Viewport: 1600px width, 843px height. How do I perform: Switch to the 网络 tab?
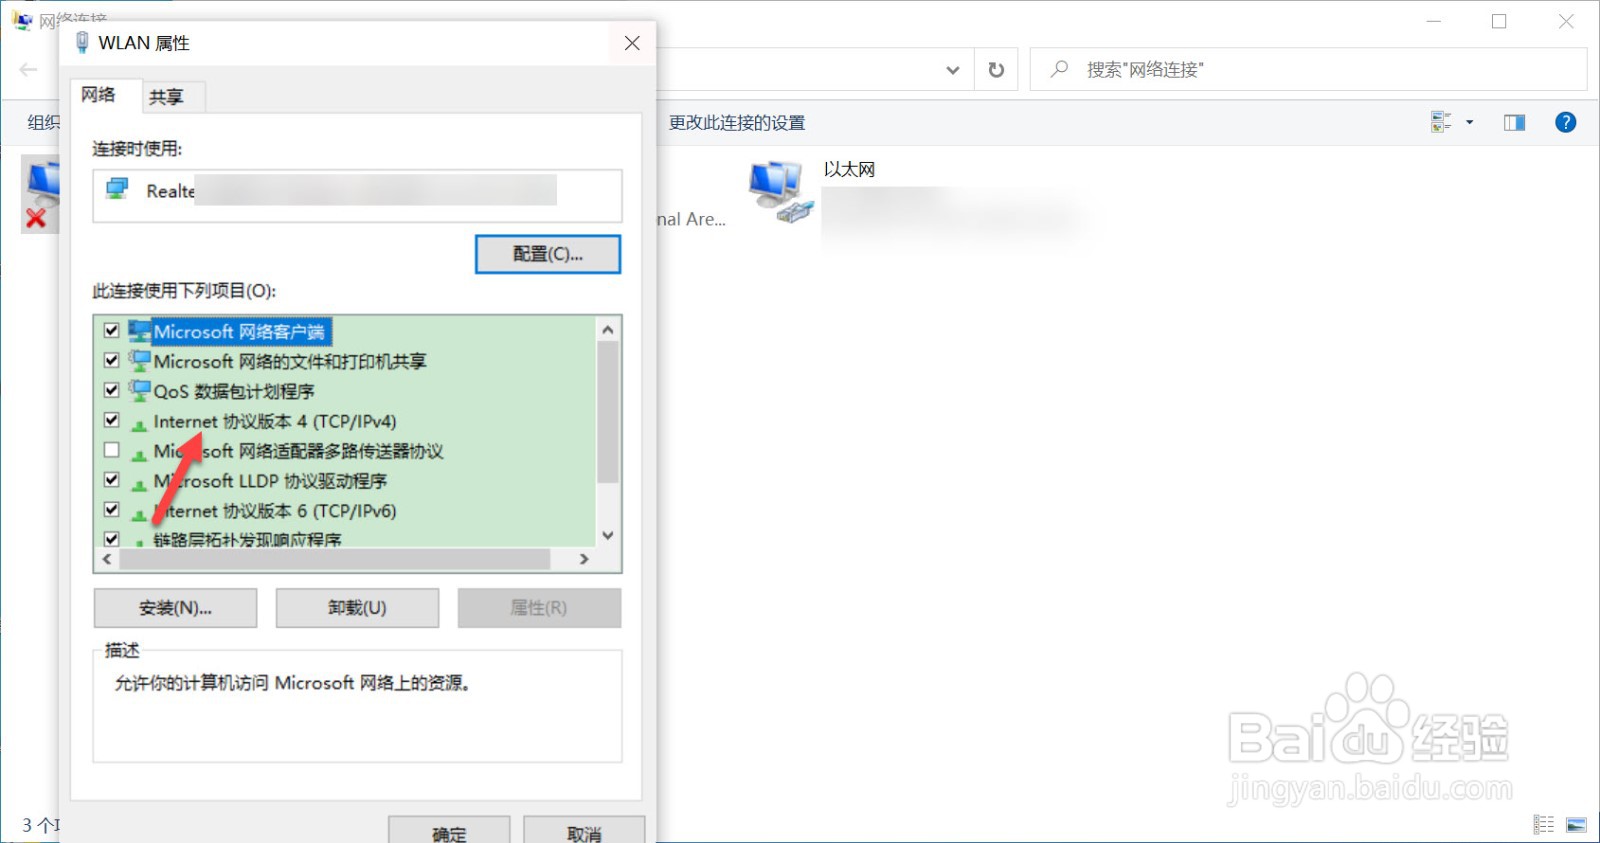pos(98,95)
